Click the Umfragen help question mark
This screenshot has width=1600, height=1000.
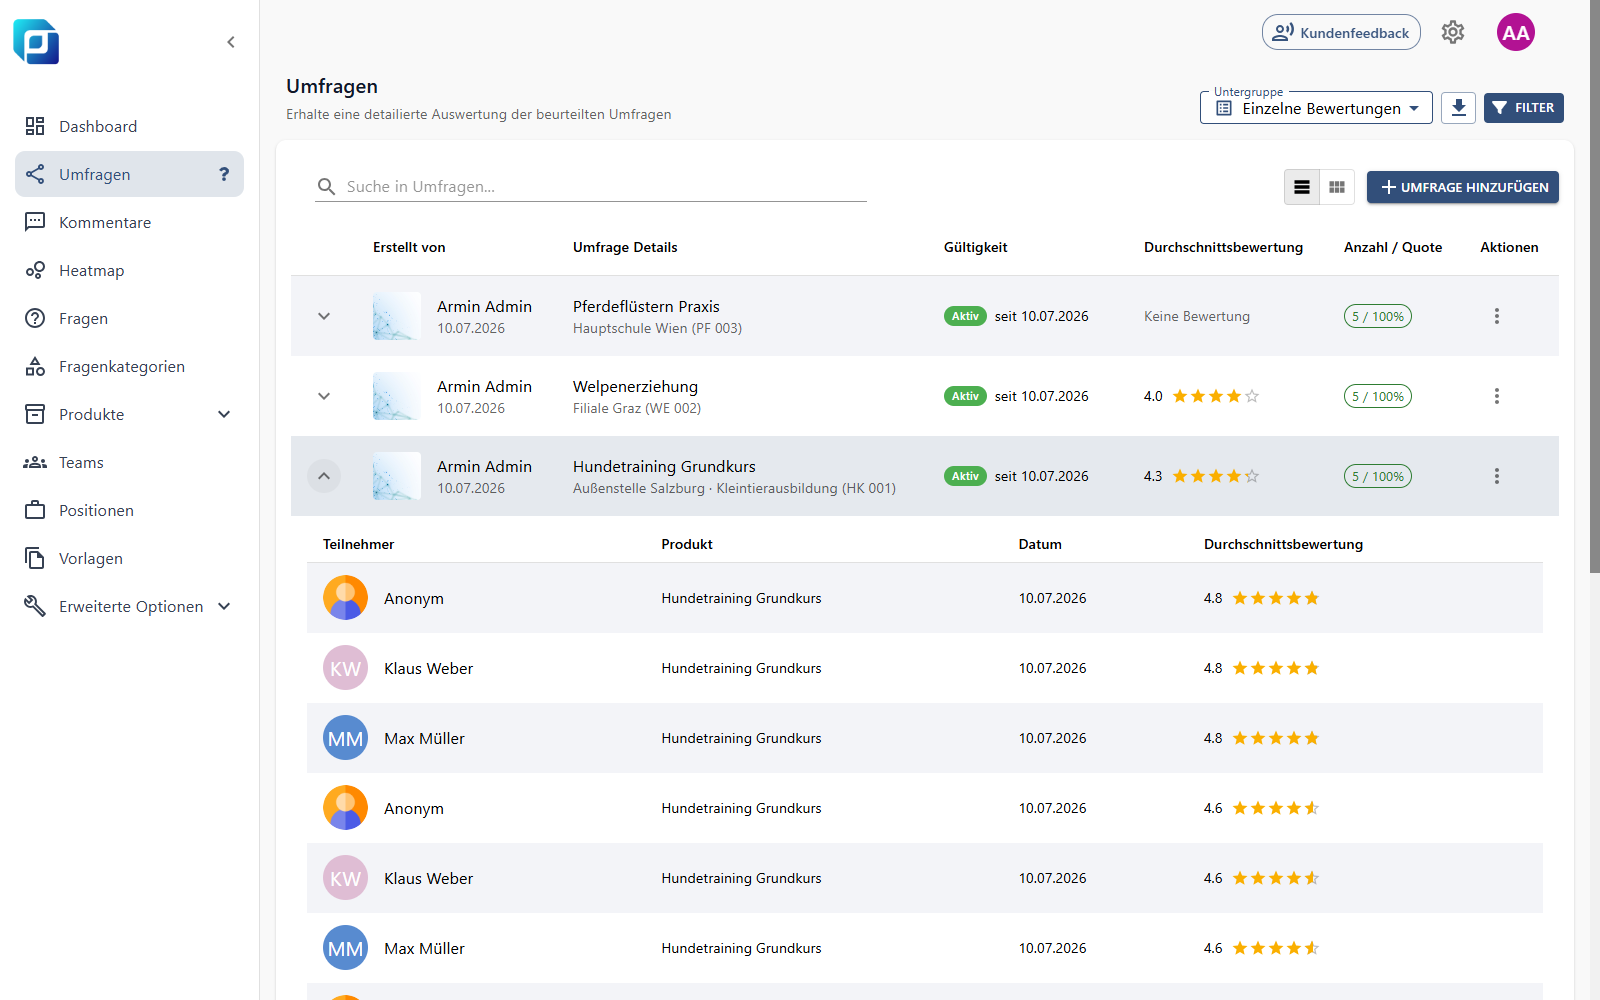224,174
